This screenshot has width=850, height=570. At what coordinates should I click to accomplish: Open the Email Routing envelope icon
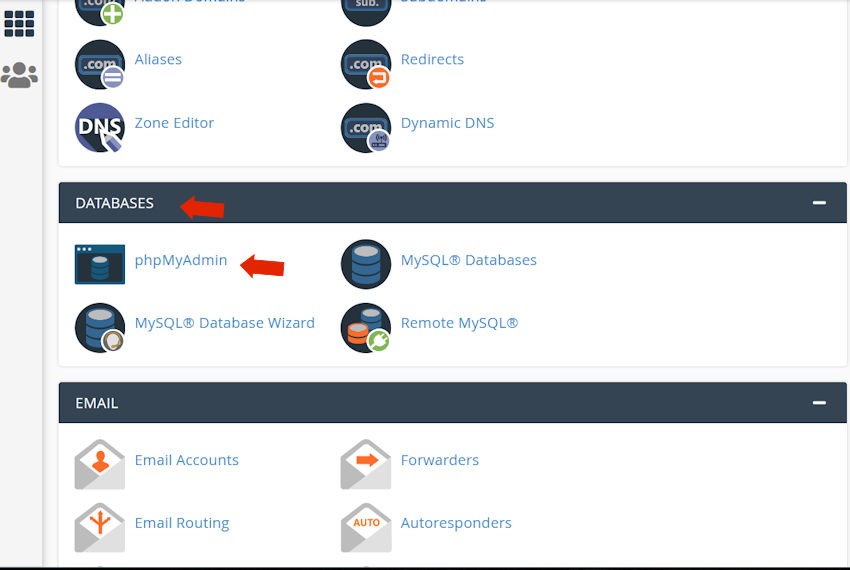click(x=100, y=528)
